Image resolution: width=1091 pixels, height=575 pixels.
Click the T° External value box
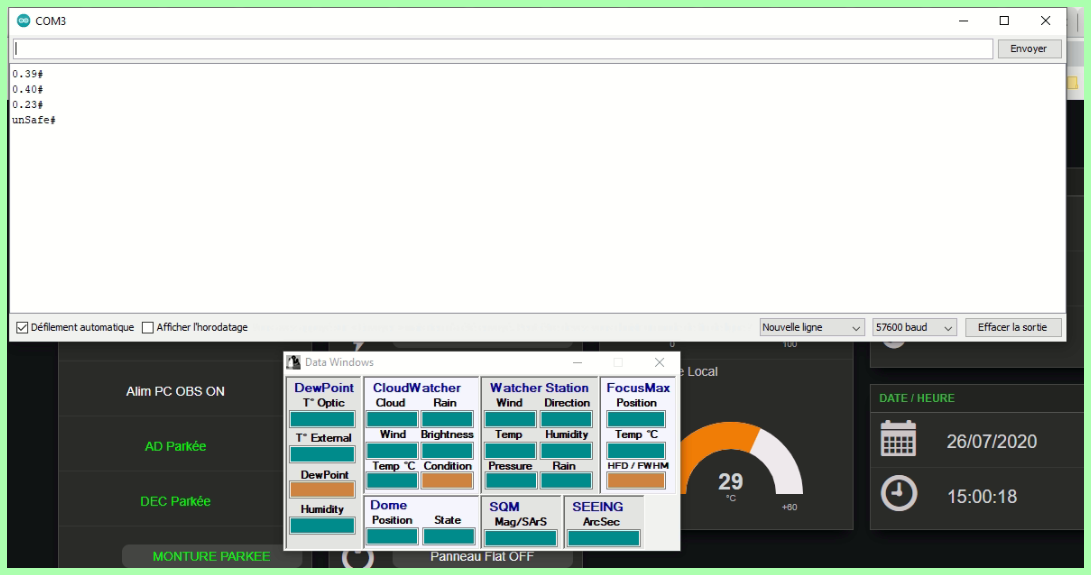click(322, 455)
